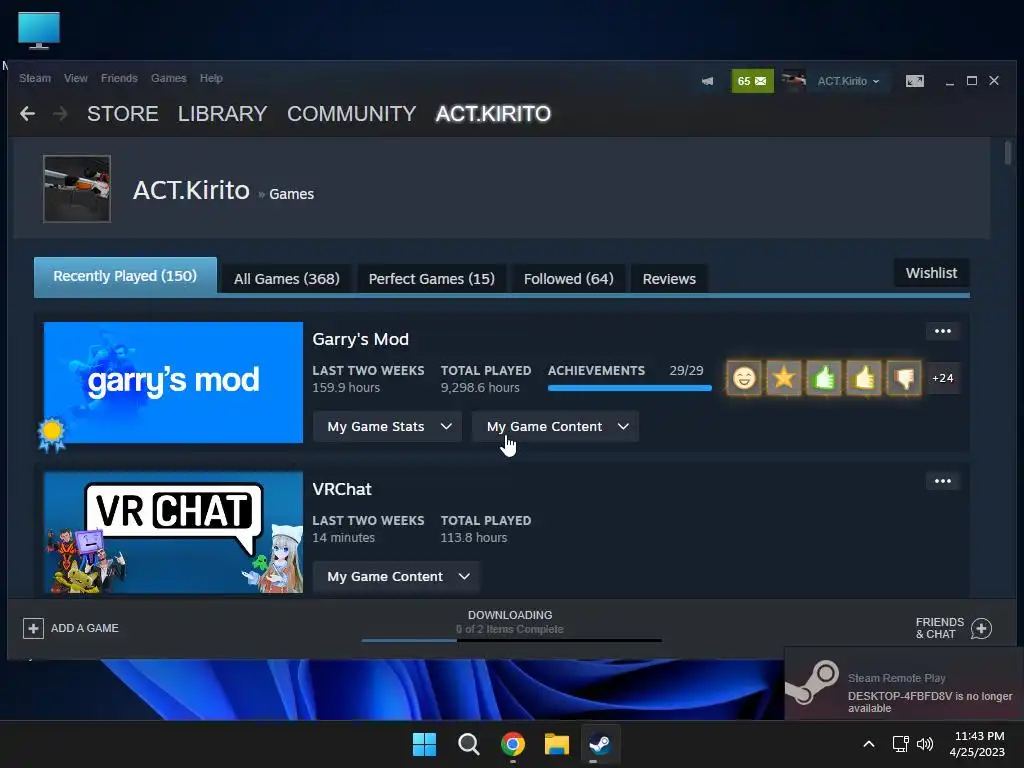Open taskbar Search

[468, 744]
